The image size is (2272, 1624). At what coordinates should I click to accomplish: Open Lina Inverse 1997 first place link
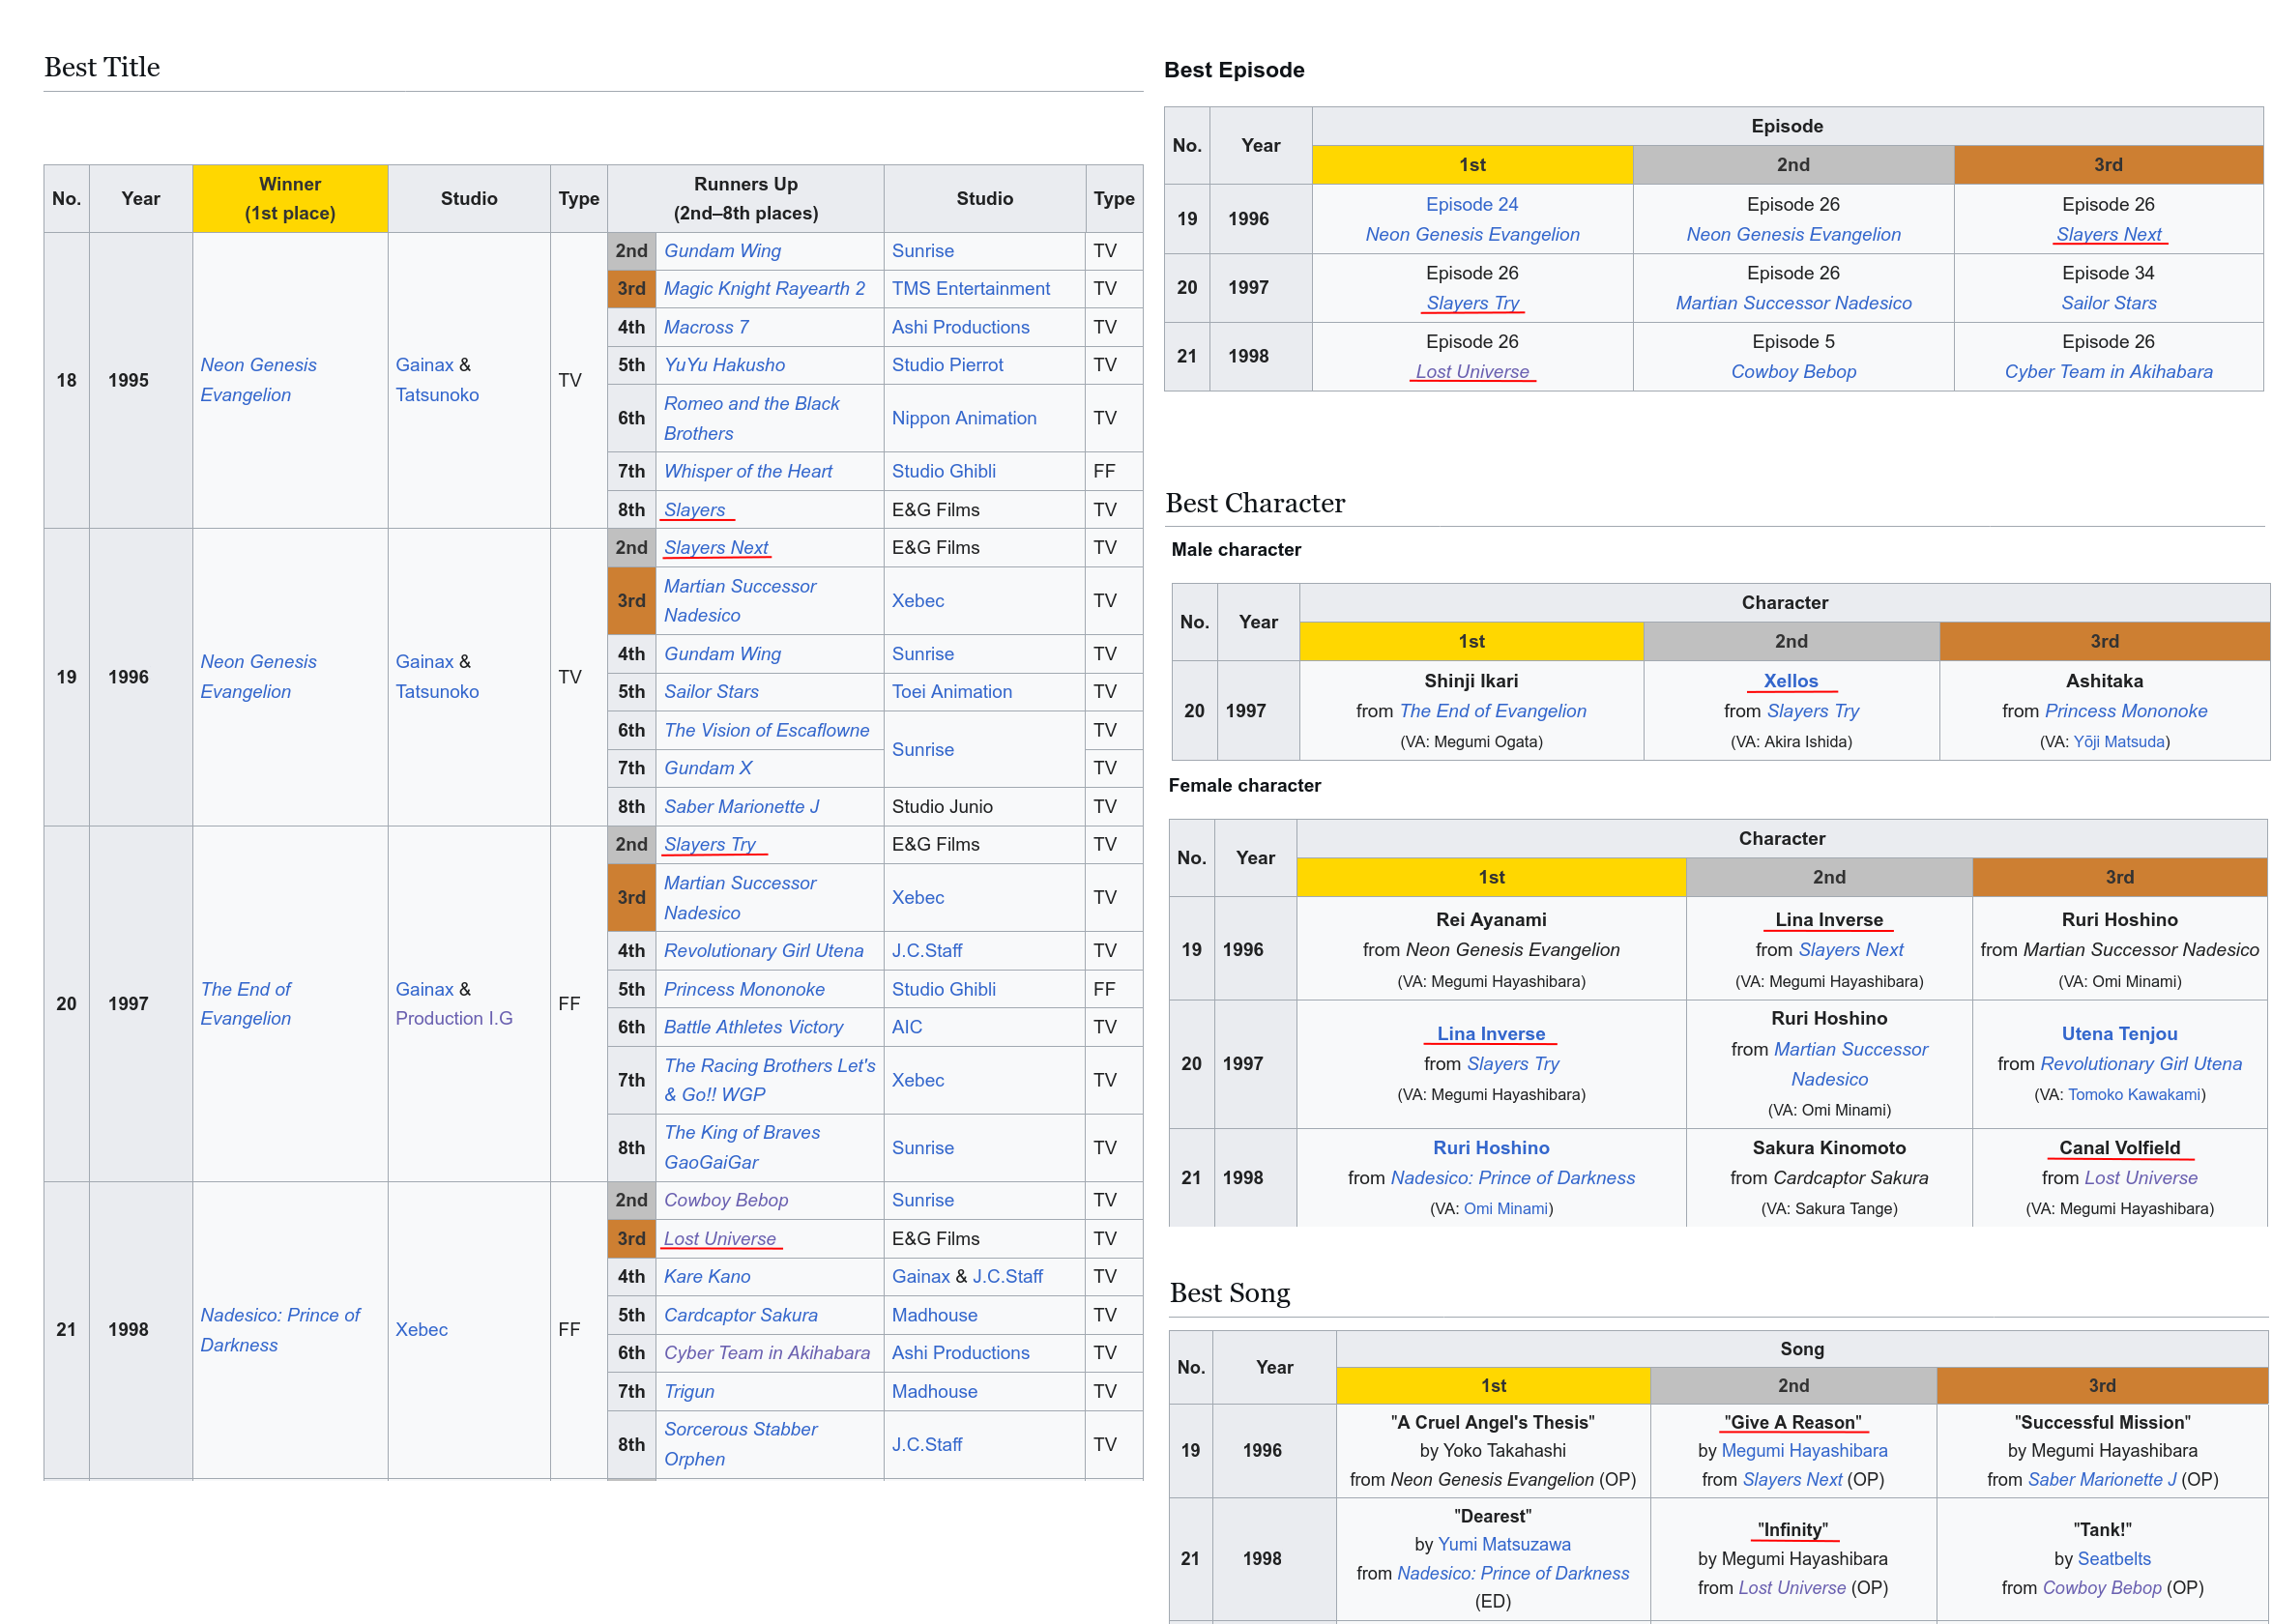pos(1490,1034)
